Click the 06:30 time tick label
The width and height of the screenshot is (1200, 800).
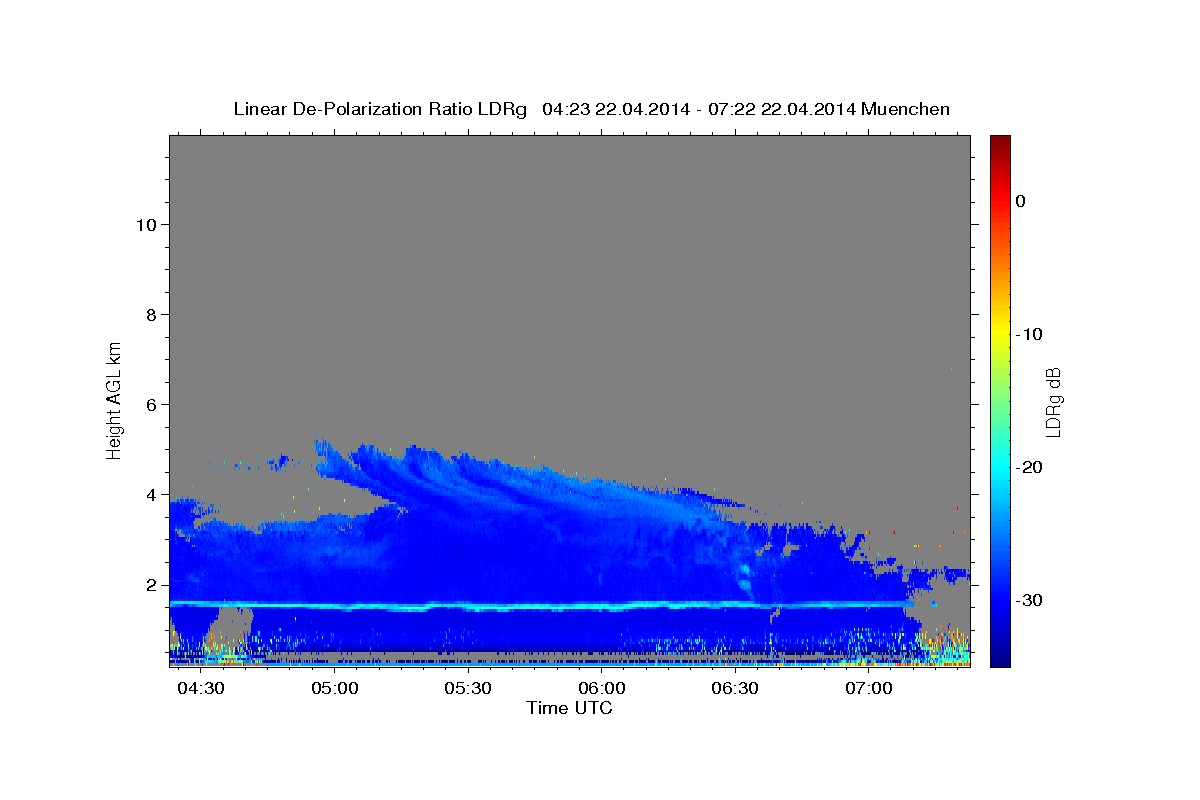click(x=736, y=690)
